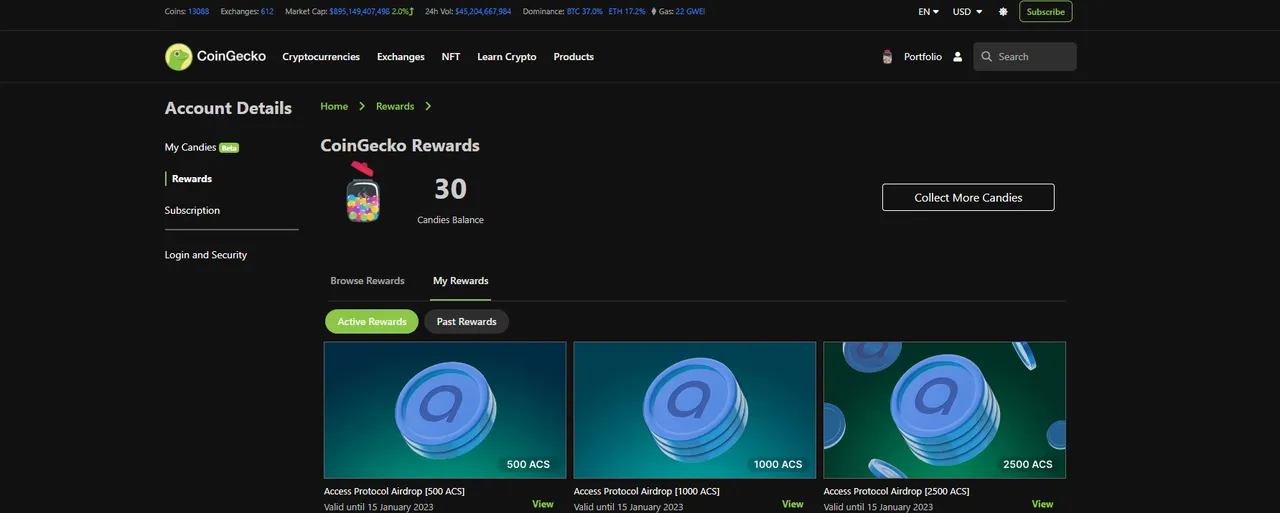Image resolution: width=1280 pixels, height=513 pixels.
Task: Click Access Protocol Airdrop [1000 ACS] title
Action: 647,491
